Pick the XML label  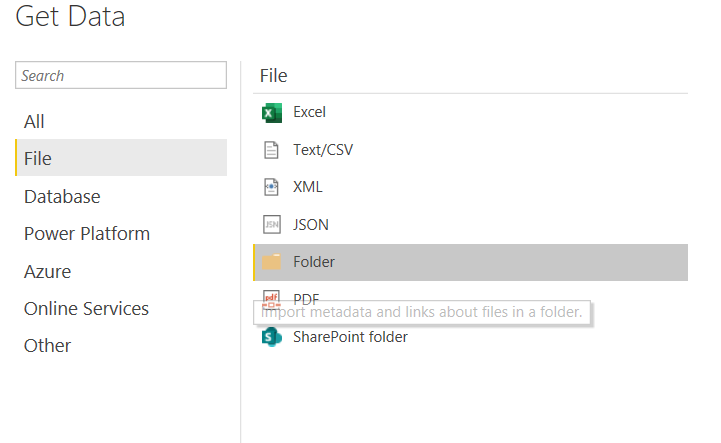pos(308,187)
